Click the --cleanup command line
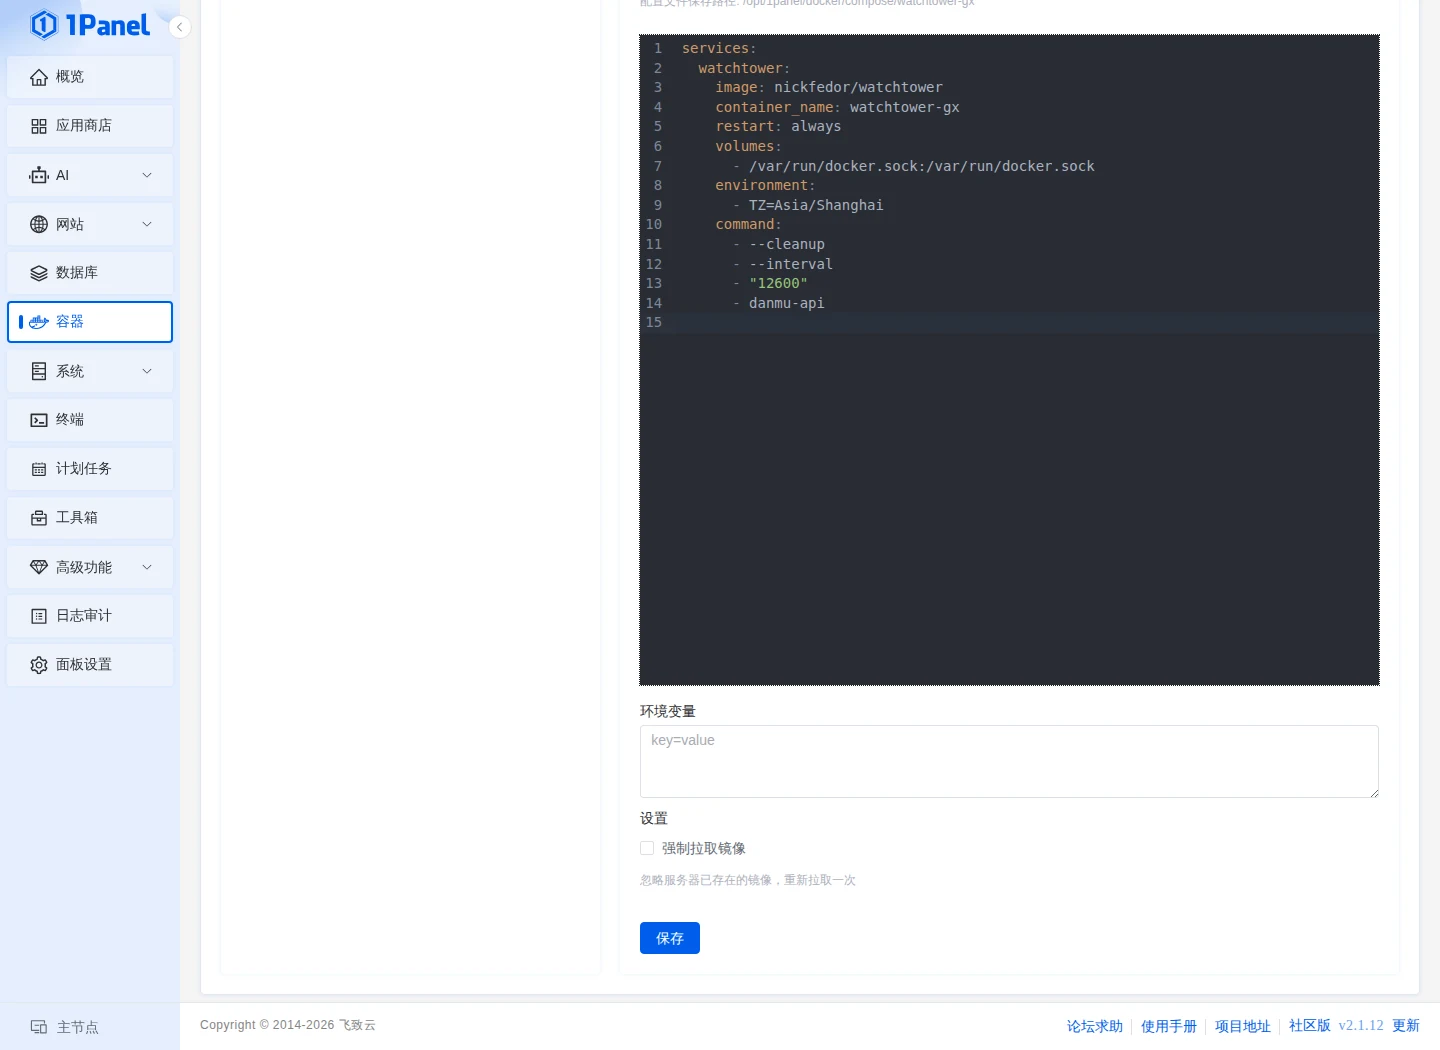Screen dimensions: 1440x1050 click(787, 244)
